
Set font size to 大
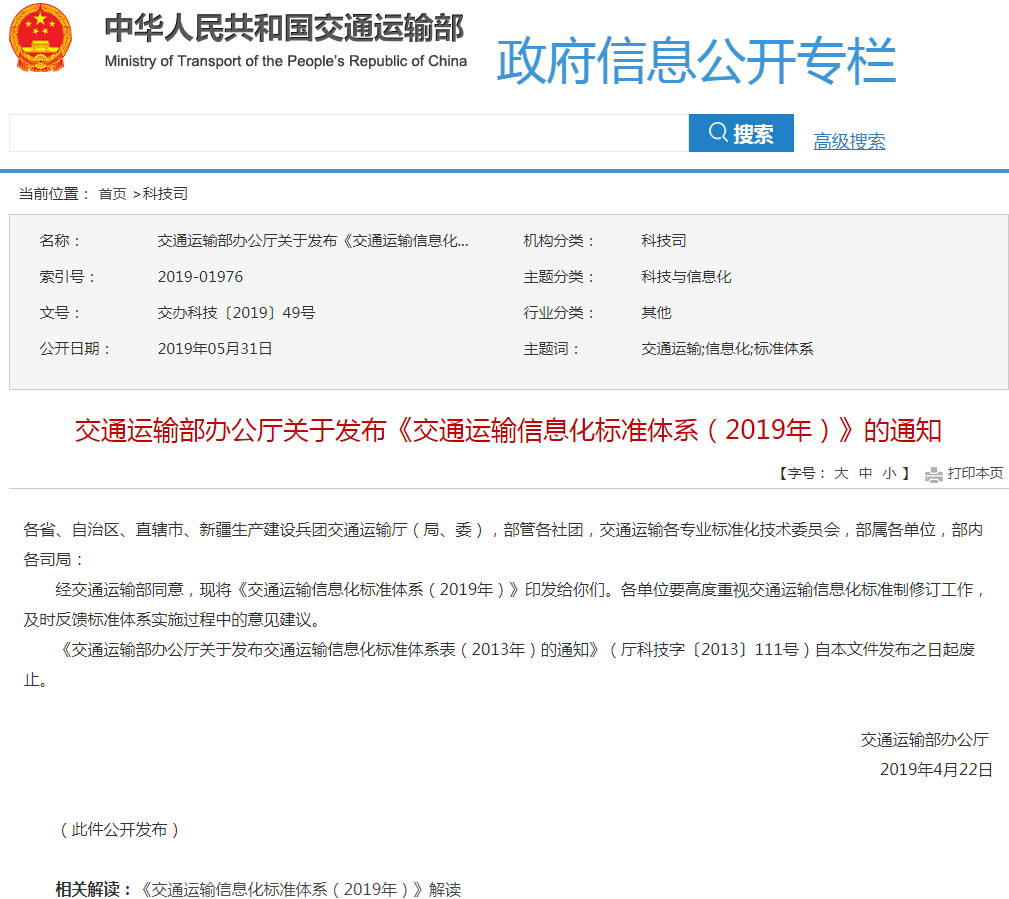(x=841, y=474)
